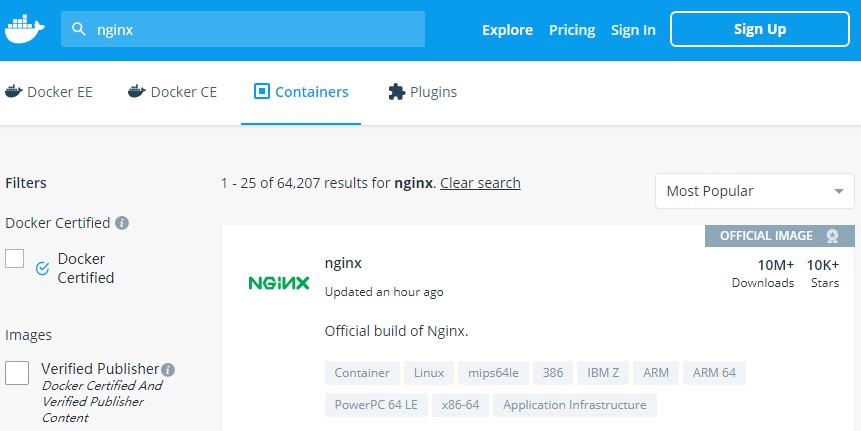Enable the Docker Certified checkbox

coord(15,259)
